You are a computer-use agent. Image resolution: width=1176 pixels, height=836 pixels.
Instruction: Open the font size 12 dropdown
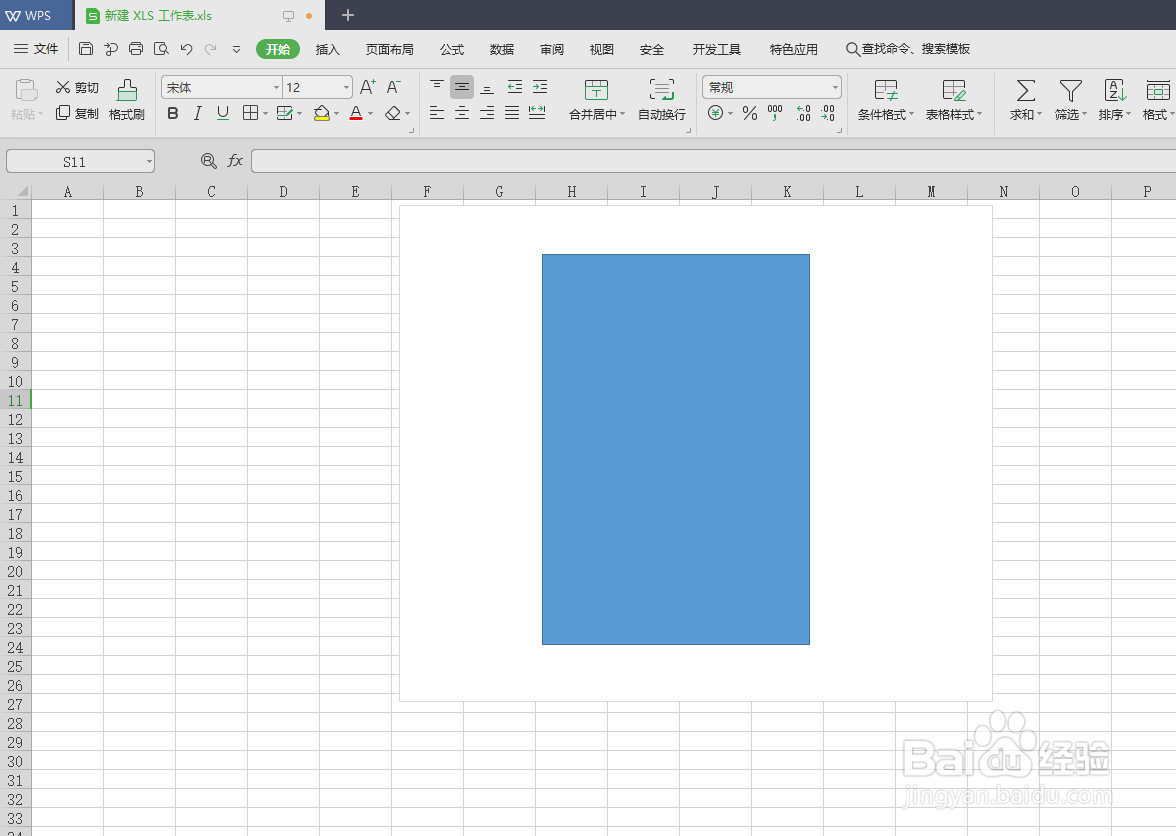(x=346, y=88)
